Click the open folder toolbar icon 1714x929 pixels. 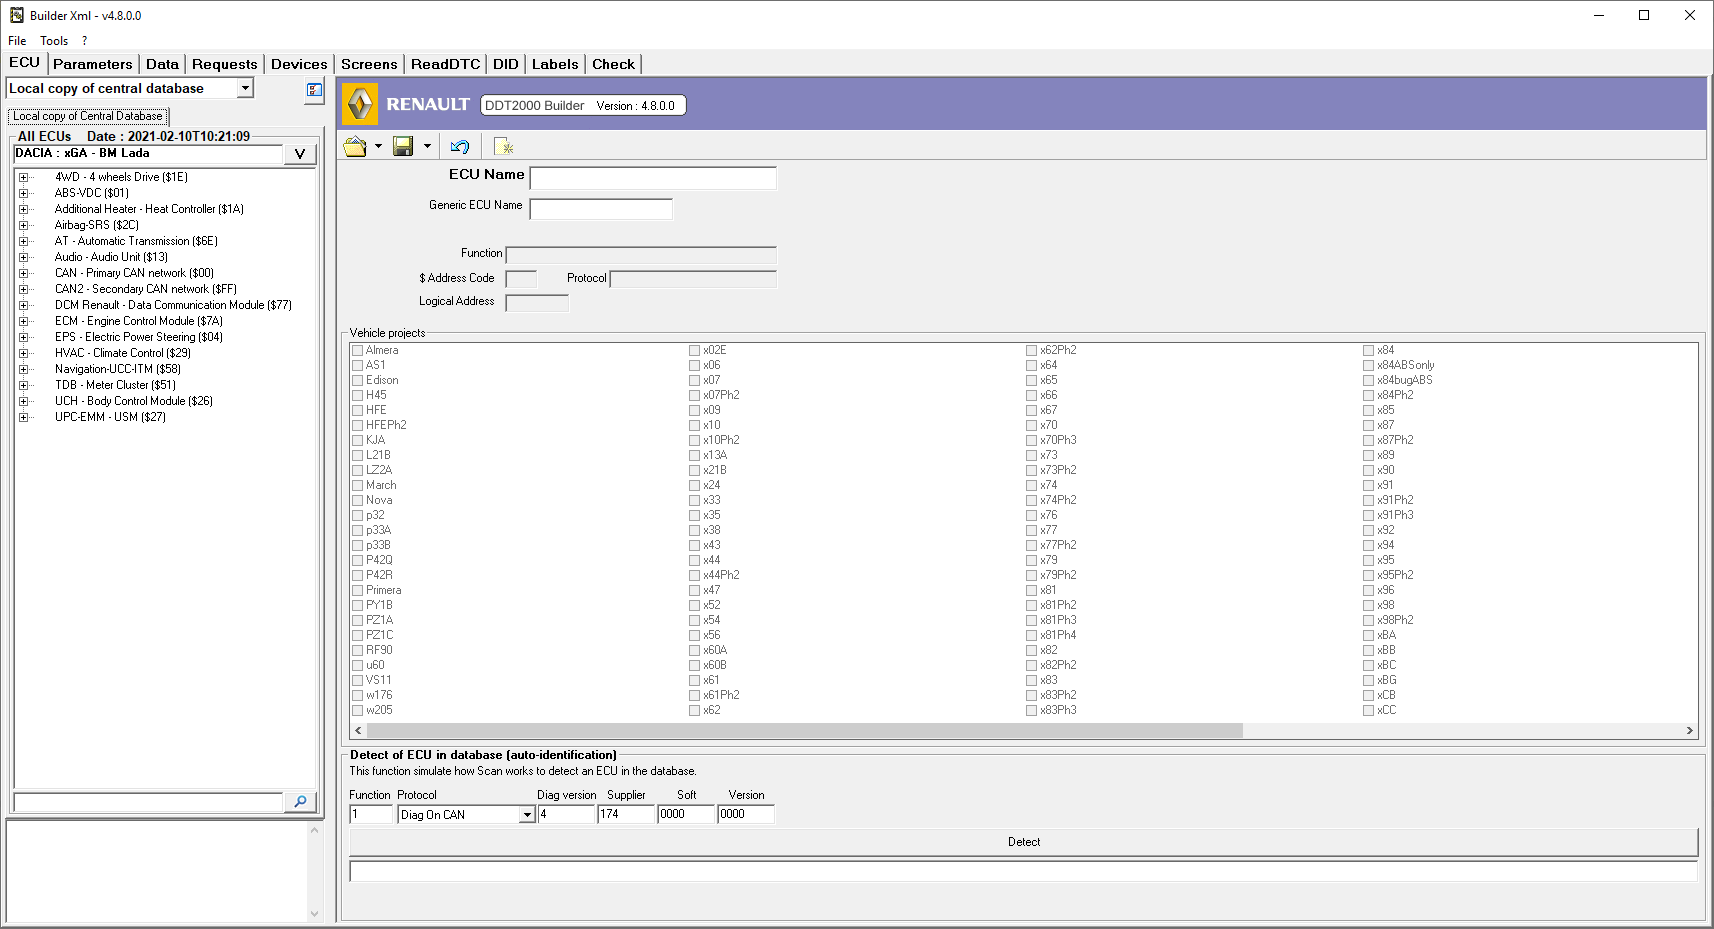coord(355,147)
